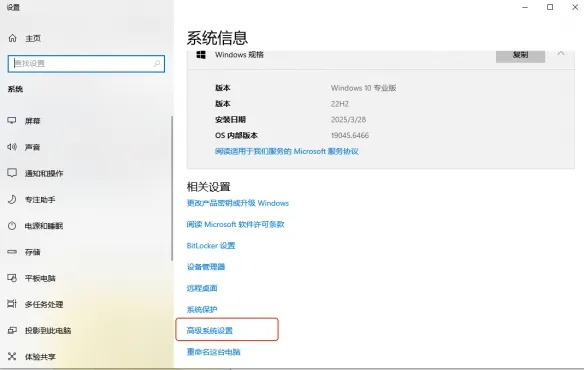Open 高级系统设置 link
This screenshot has height=370, width=584.
pos(210,331)
